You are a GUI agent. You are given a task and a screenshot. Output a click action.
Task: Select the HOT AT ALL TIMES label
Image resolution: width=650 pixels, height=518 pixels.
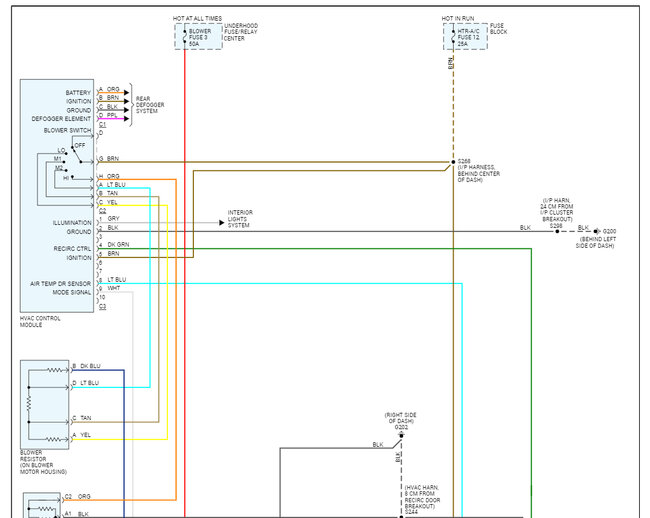coord(197,19)
